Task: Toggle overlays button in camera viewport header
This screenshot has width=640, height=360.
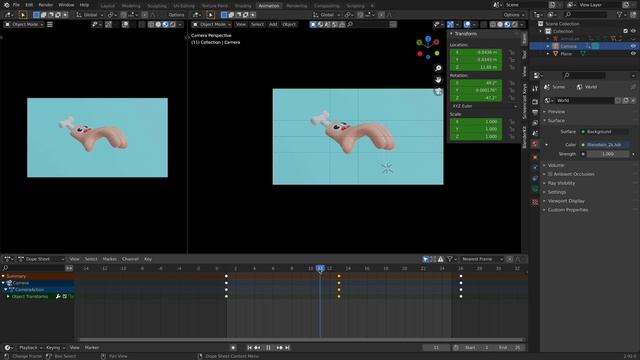Action: (x=467, y=24)
